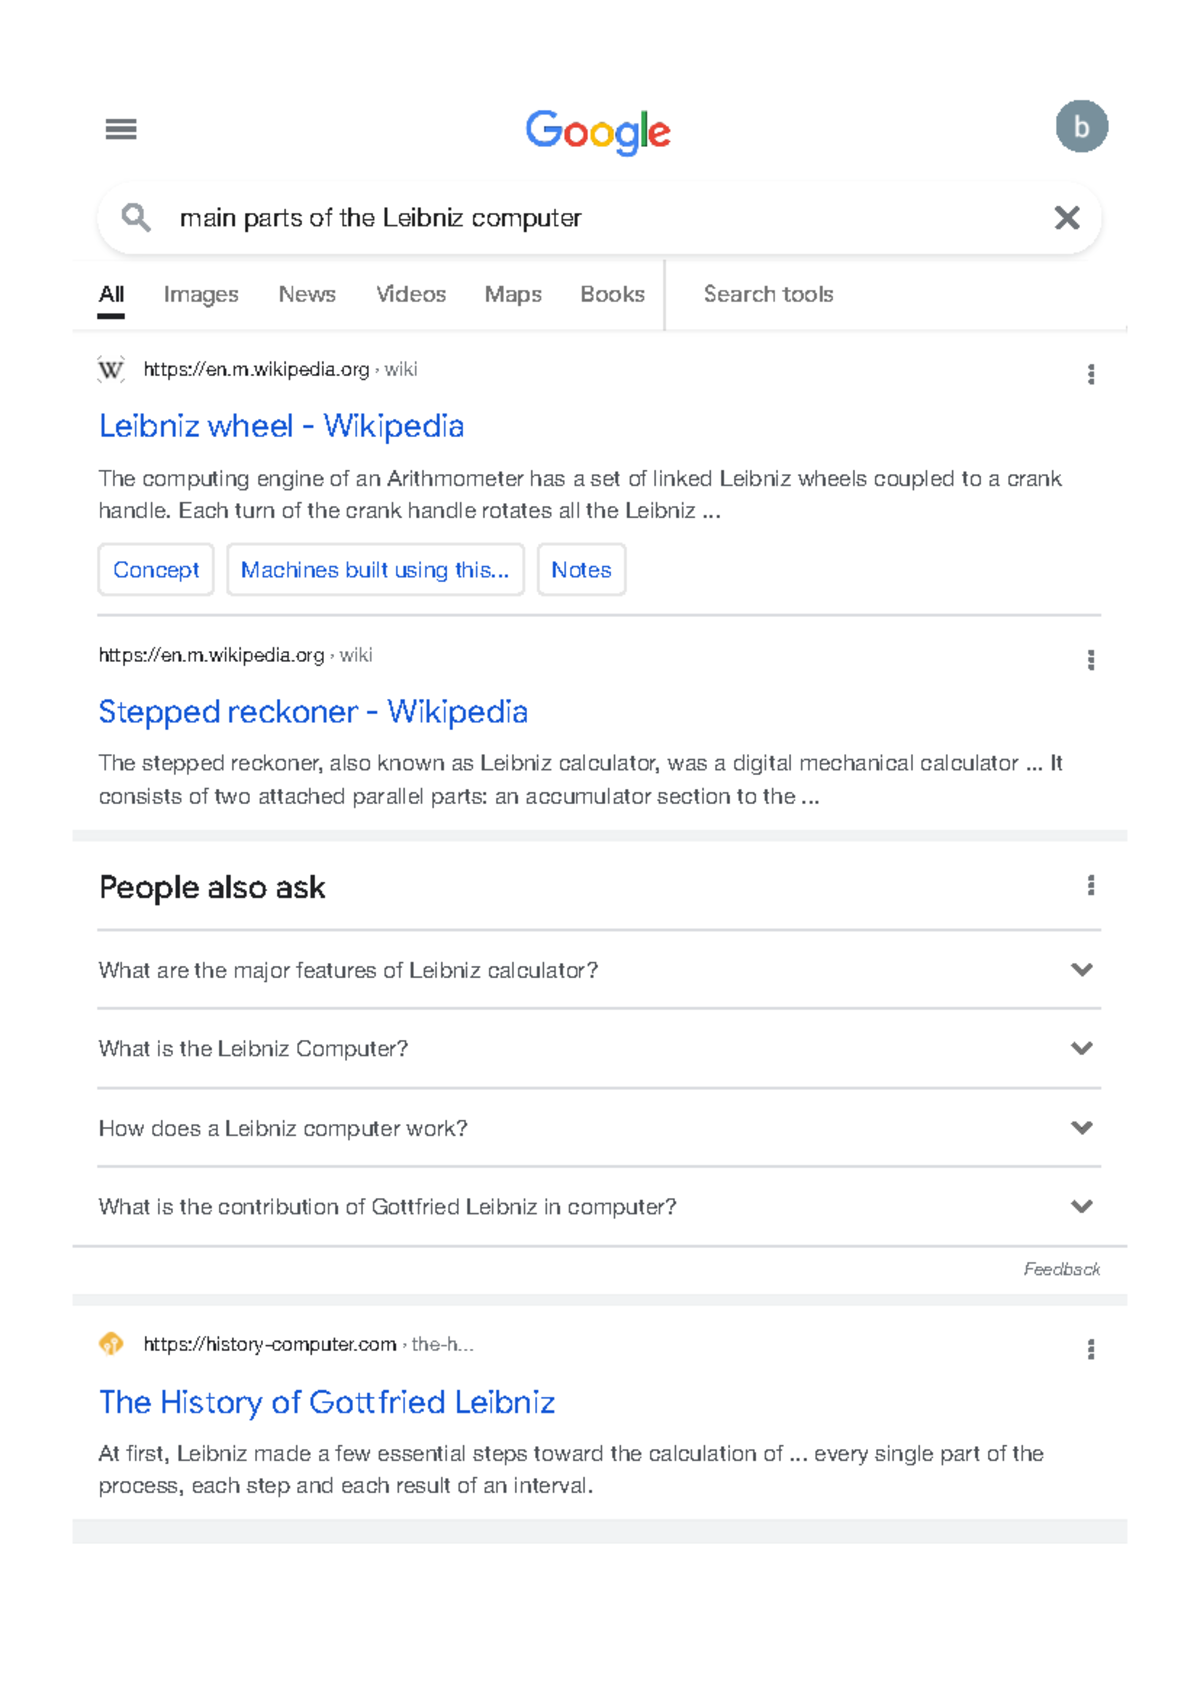Click the Concept sitelink chip
The width and height of the screenshot is (1200, 1696).
[156, 570]
